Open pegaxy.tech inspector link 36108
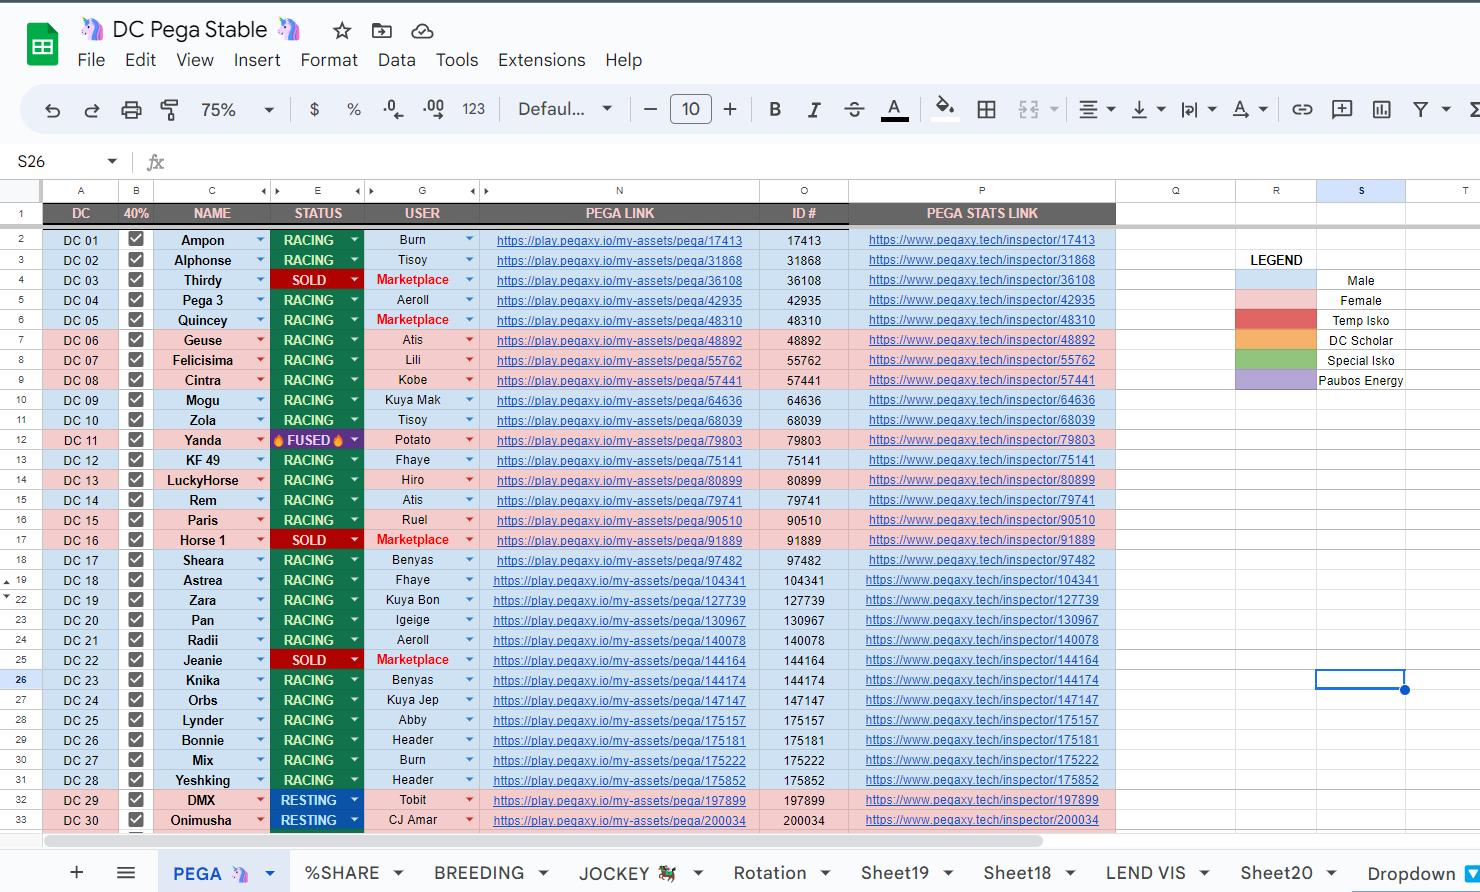Viewport: 1480px width, 892px height. (x=982, y=280)
